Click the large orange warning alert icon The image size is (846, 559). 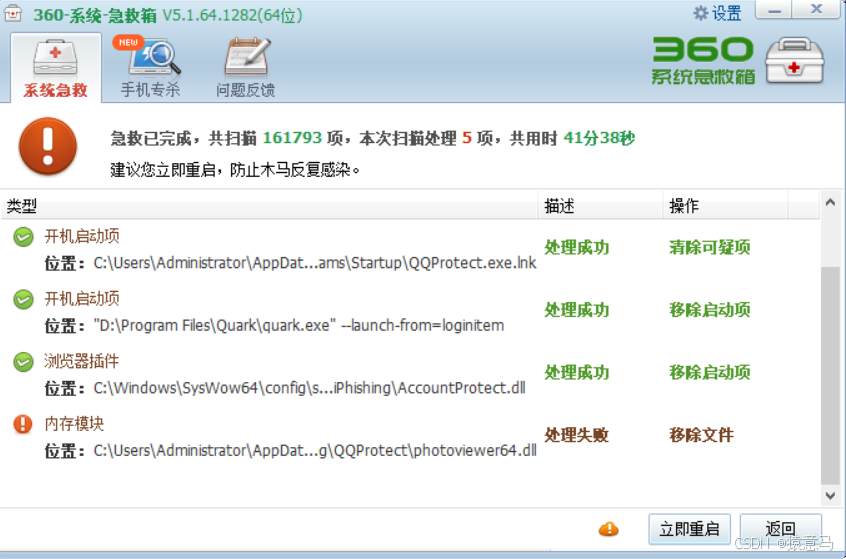tap(47, 146)
